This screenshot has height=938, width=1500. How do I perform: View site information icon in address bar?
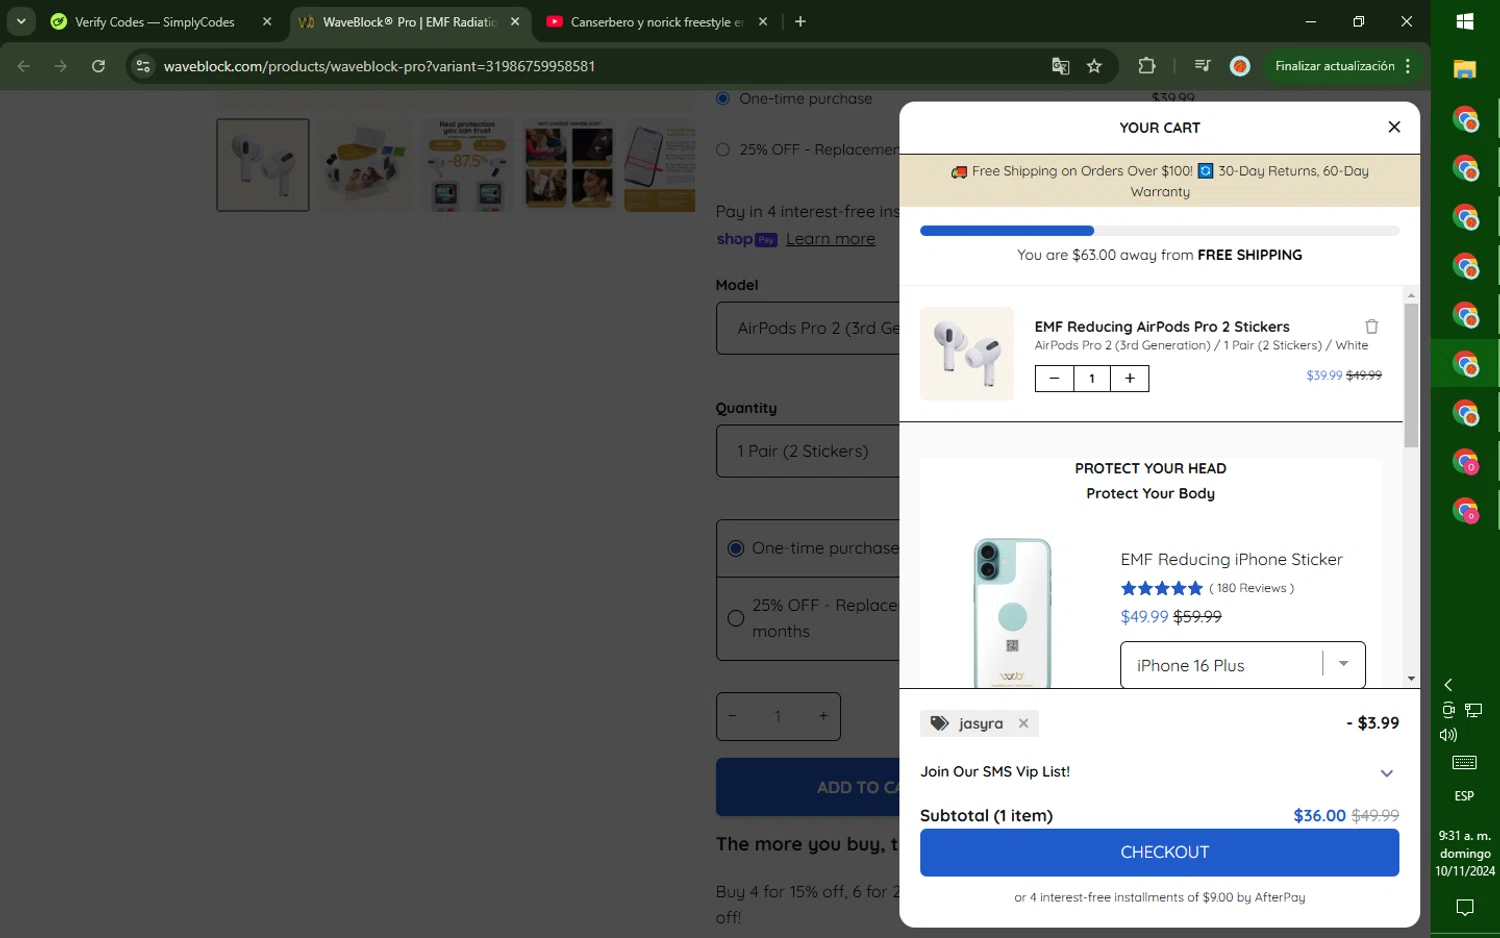143,66
